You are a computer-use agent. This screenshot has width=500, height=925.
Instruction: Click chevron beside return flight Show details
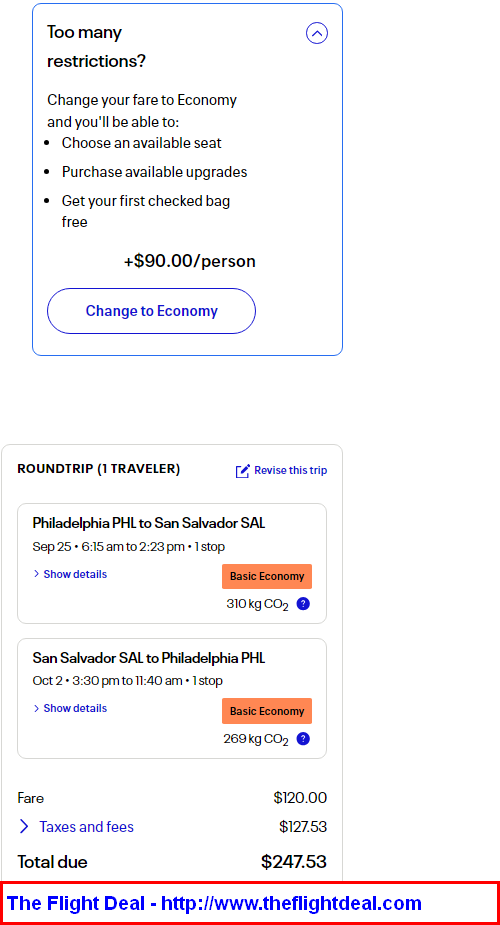(x=37, y=708)
